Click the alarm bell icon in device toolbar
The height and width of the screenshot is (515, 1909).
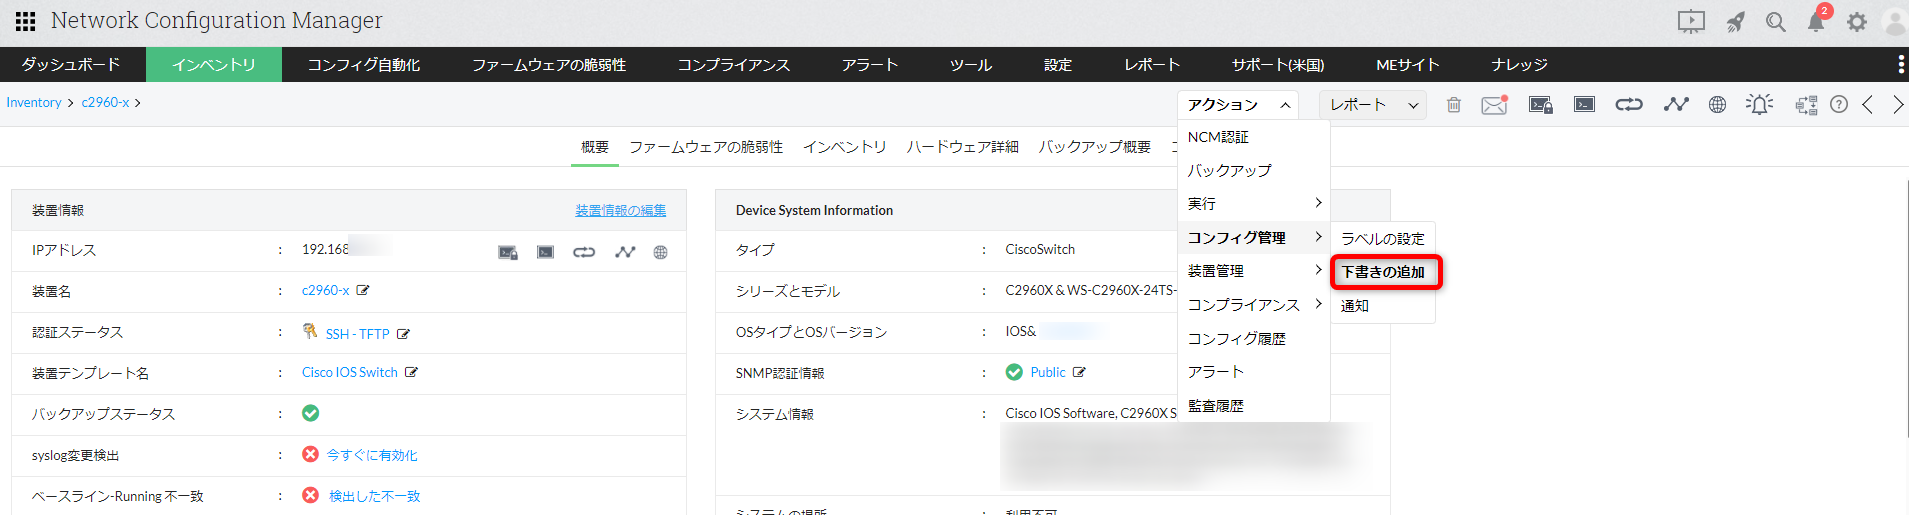point(1759,104)
